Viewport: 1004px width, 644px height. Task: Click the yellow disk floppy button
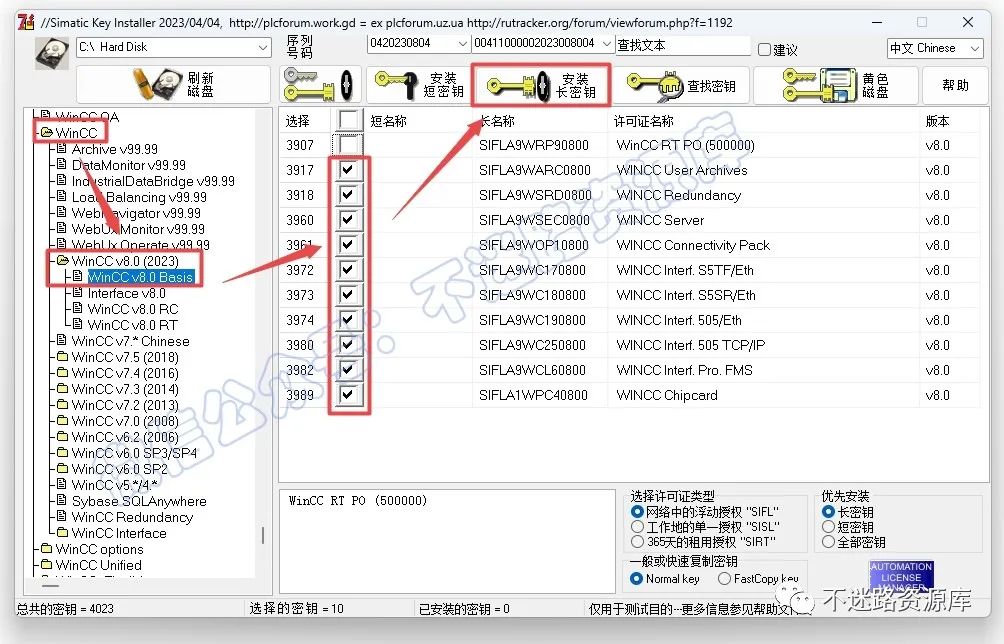click(836, 85)
